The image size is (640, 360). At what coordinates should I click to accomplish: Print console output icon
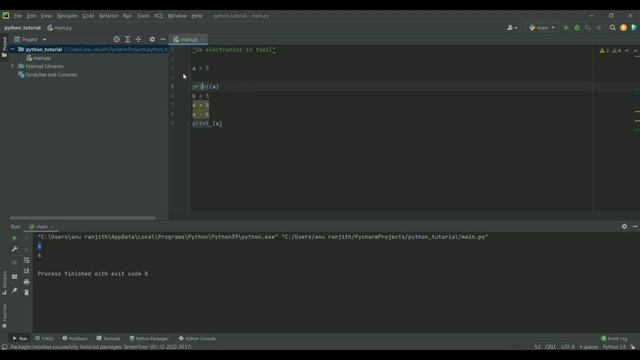(27, 282)
